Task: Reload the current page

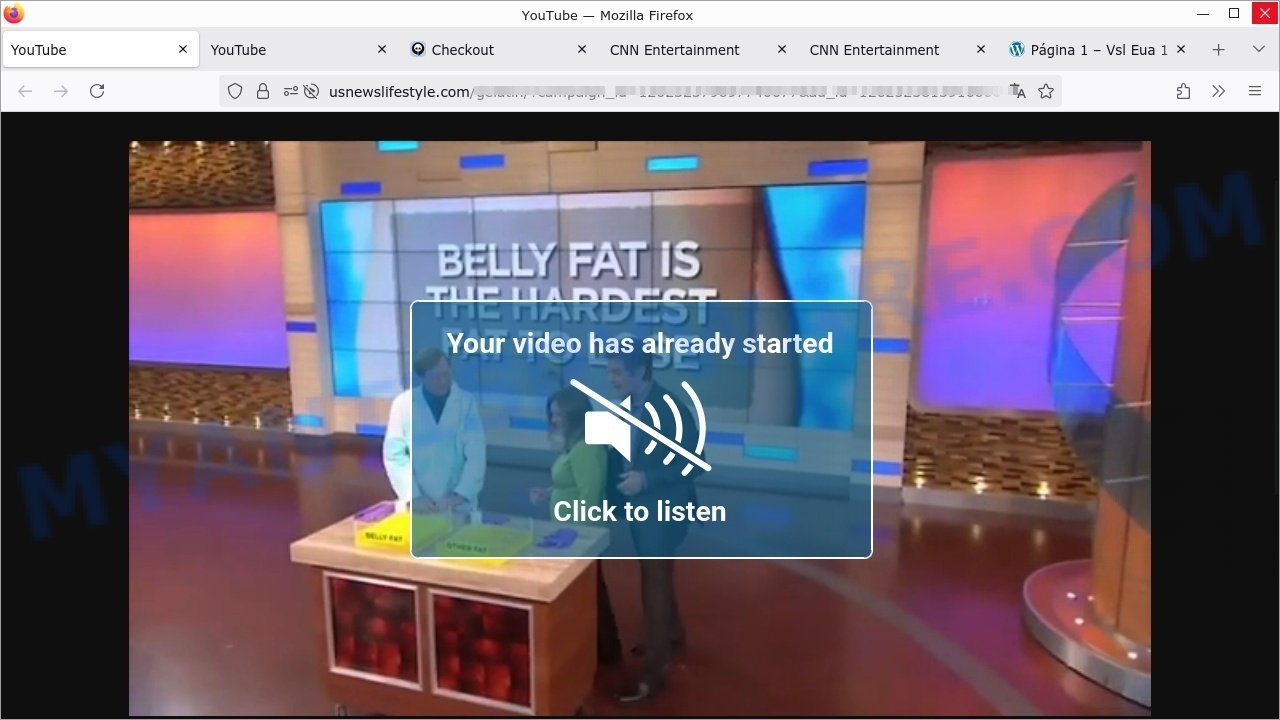Action: (97, 91)
